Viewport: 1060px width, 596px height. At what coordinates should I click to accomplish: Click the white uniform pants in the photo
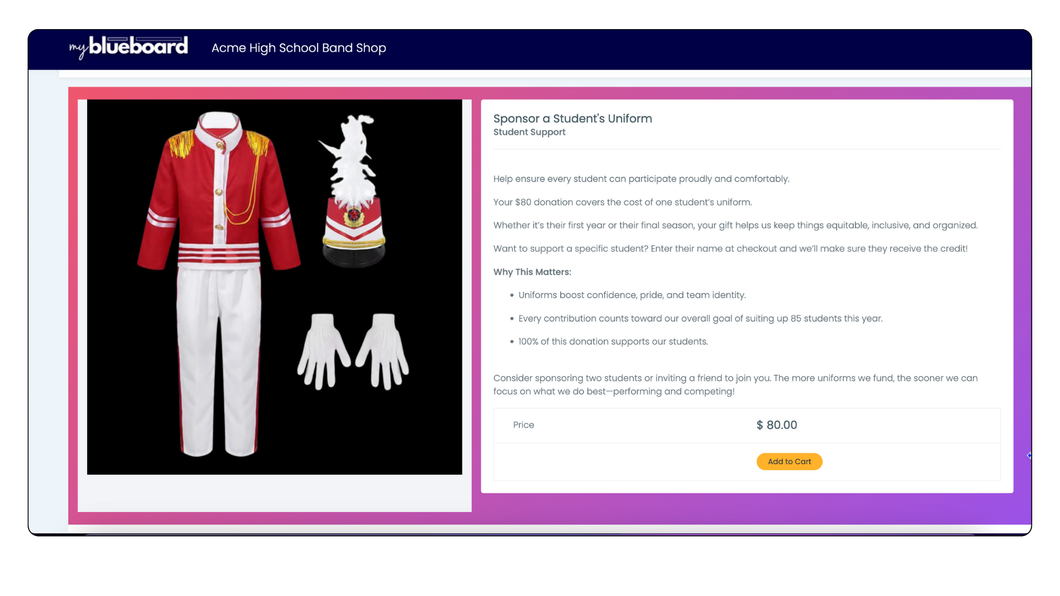218,362
